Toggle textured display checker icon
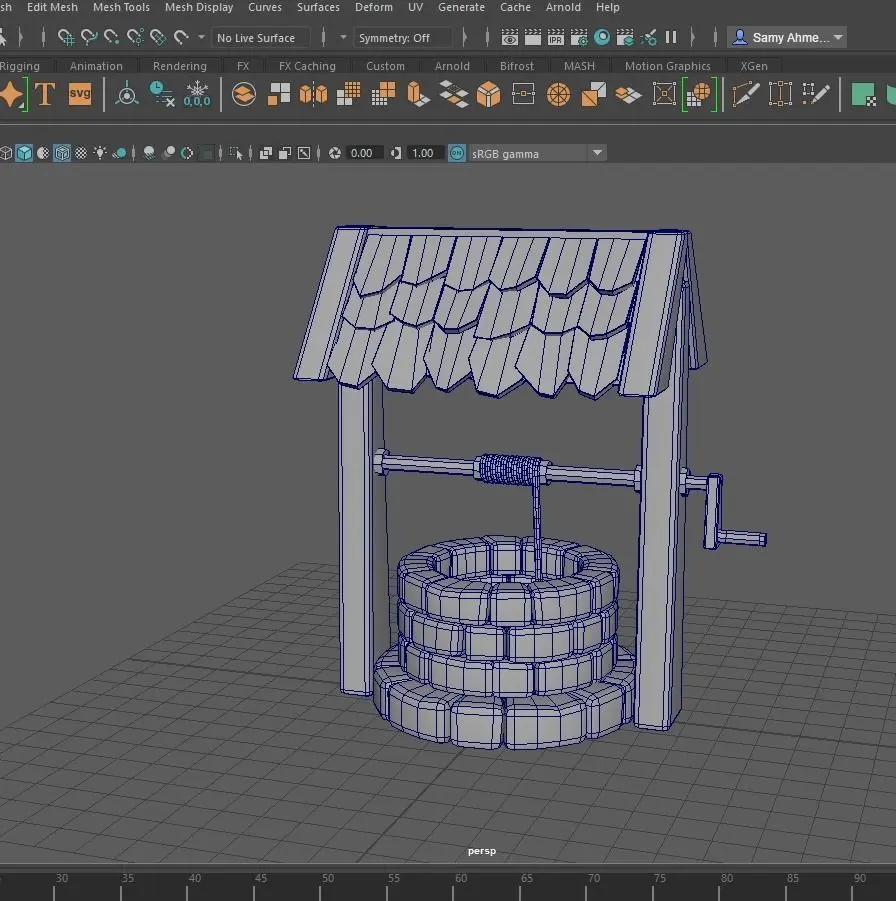 pyautogui.click(x=81, y=153)
